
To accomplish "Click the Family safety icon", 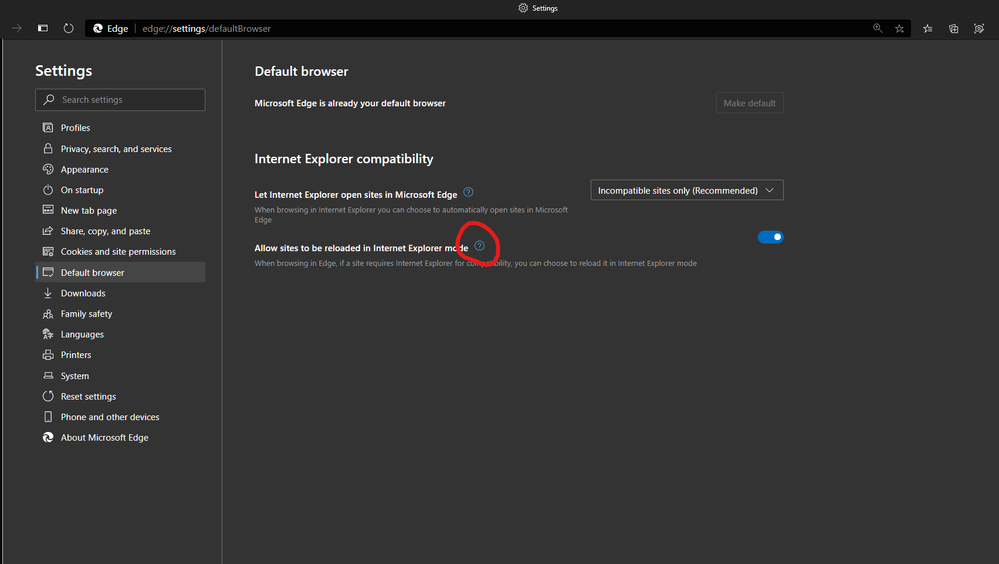I will [48, 314].
